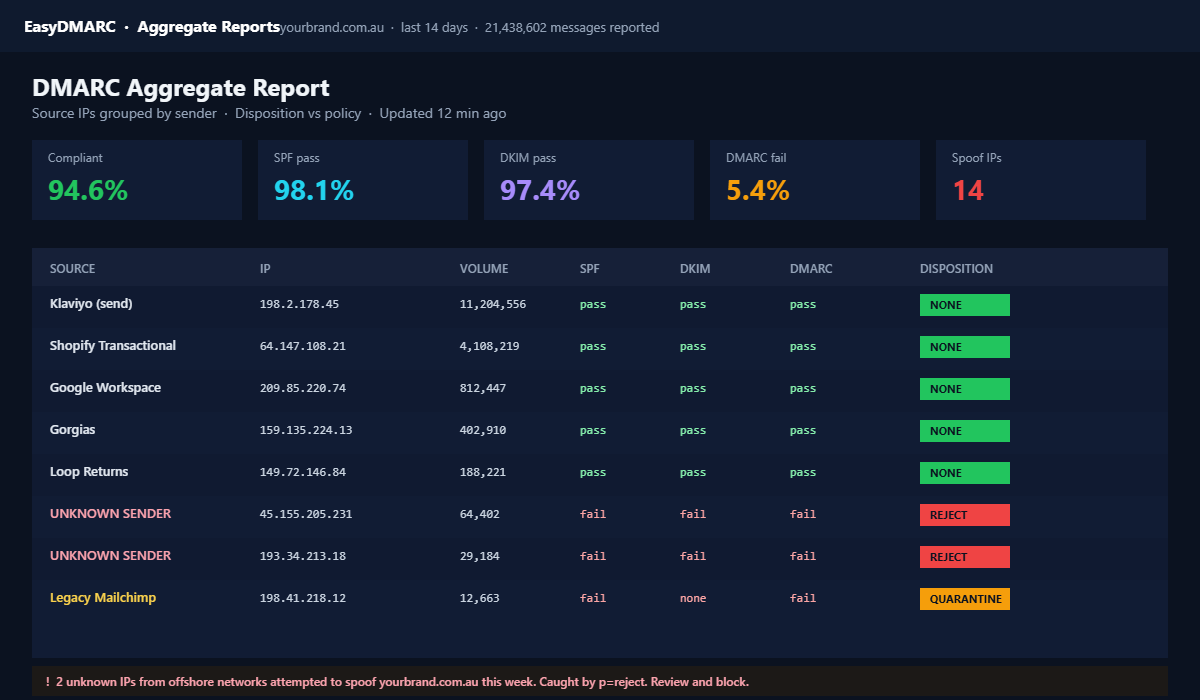This screenshot has width=1200, height=700.
Task: Click the NONE badge for Gorgias
Action: [x=965, y=431]
